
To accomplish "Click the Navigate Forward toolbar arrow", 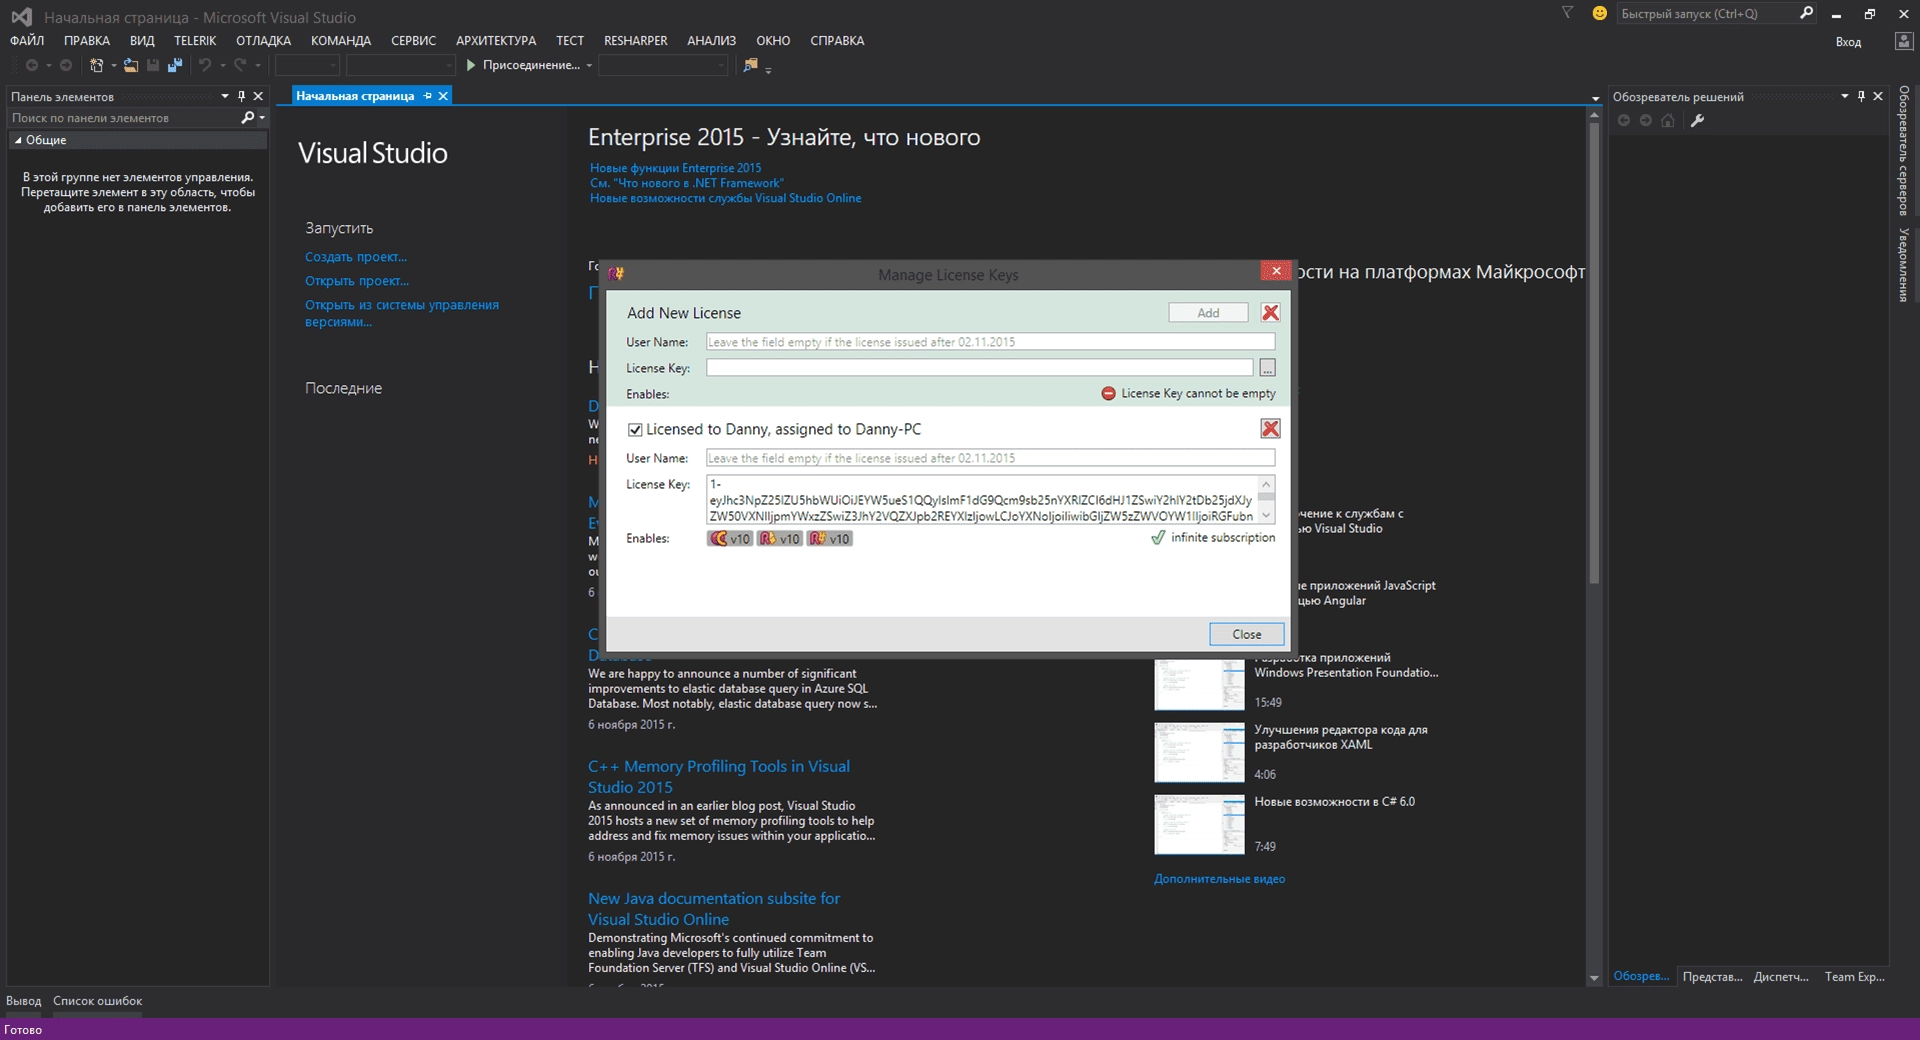I will coord(66,65).
